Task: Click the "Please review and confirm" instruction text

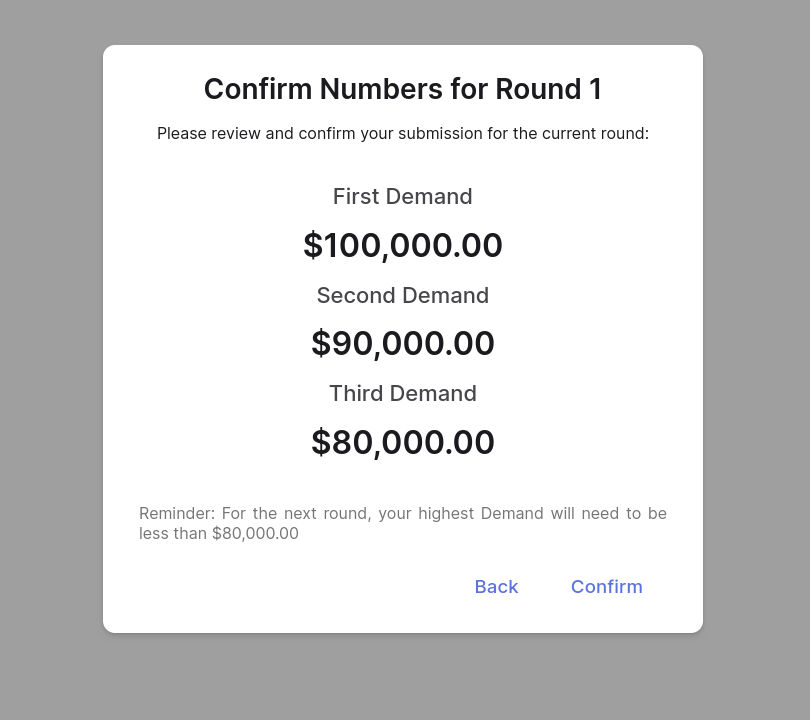Action: [x=403, y=134]
